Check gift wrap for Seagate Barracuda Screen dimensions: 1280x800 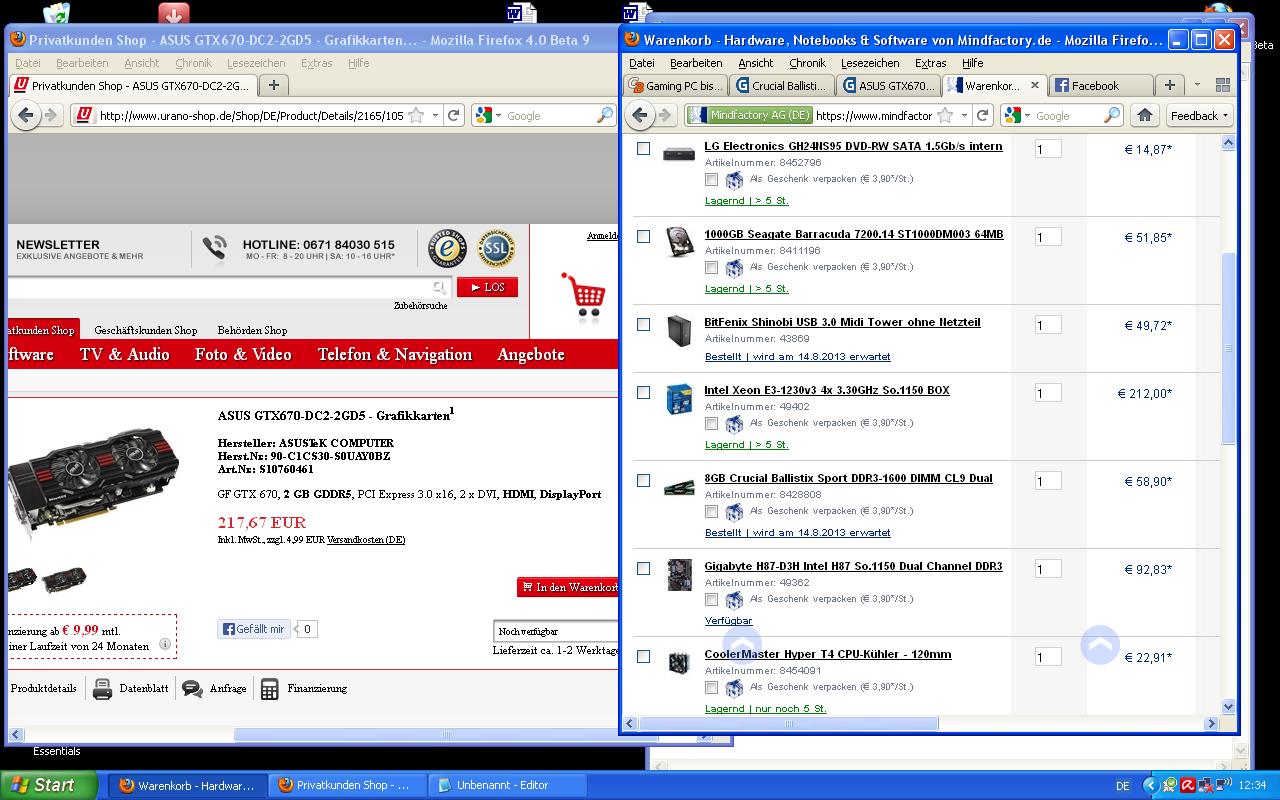point(711,268)
